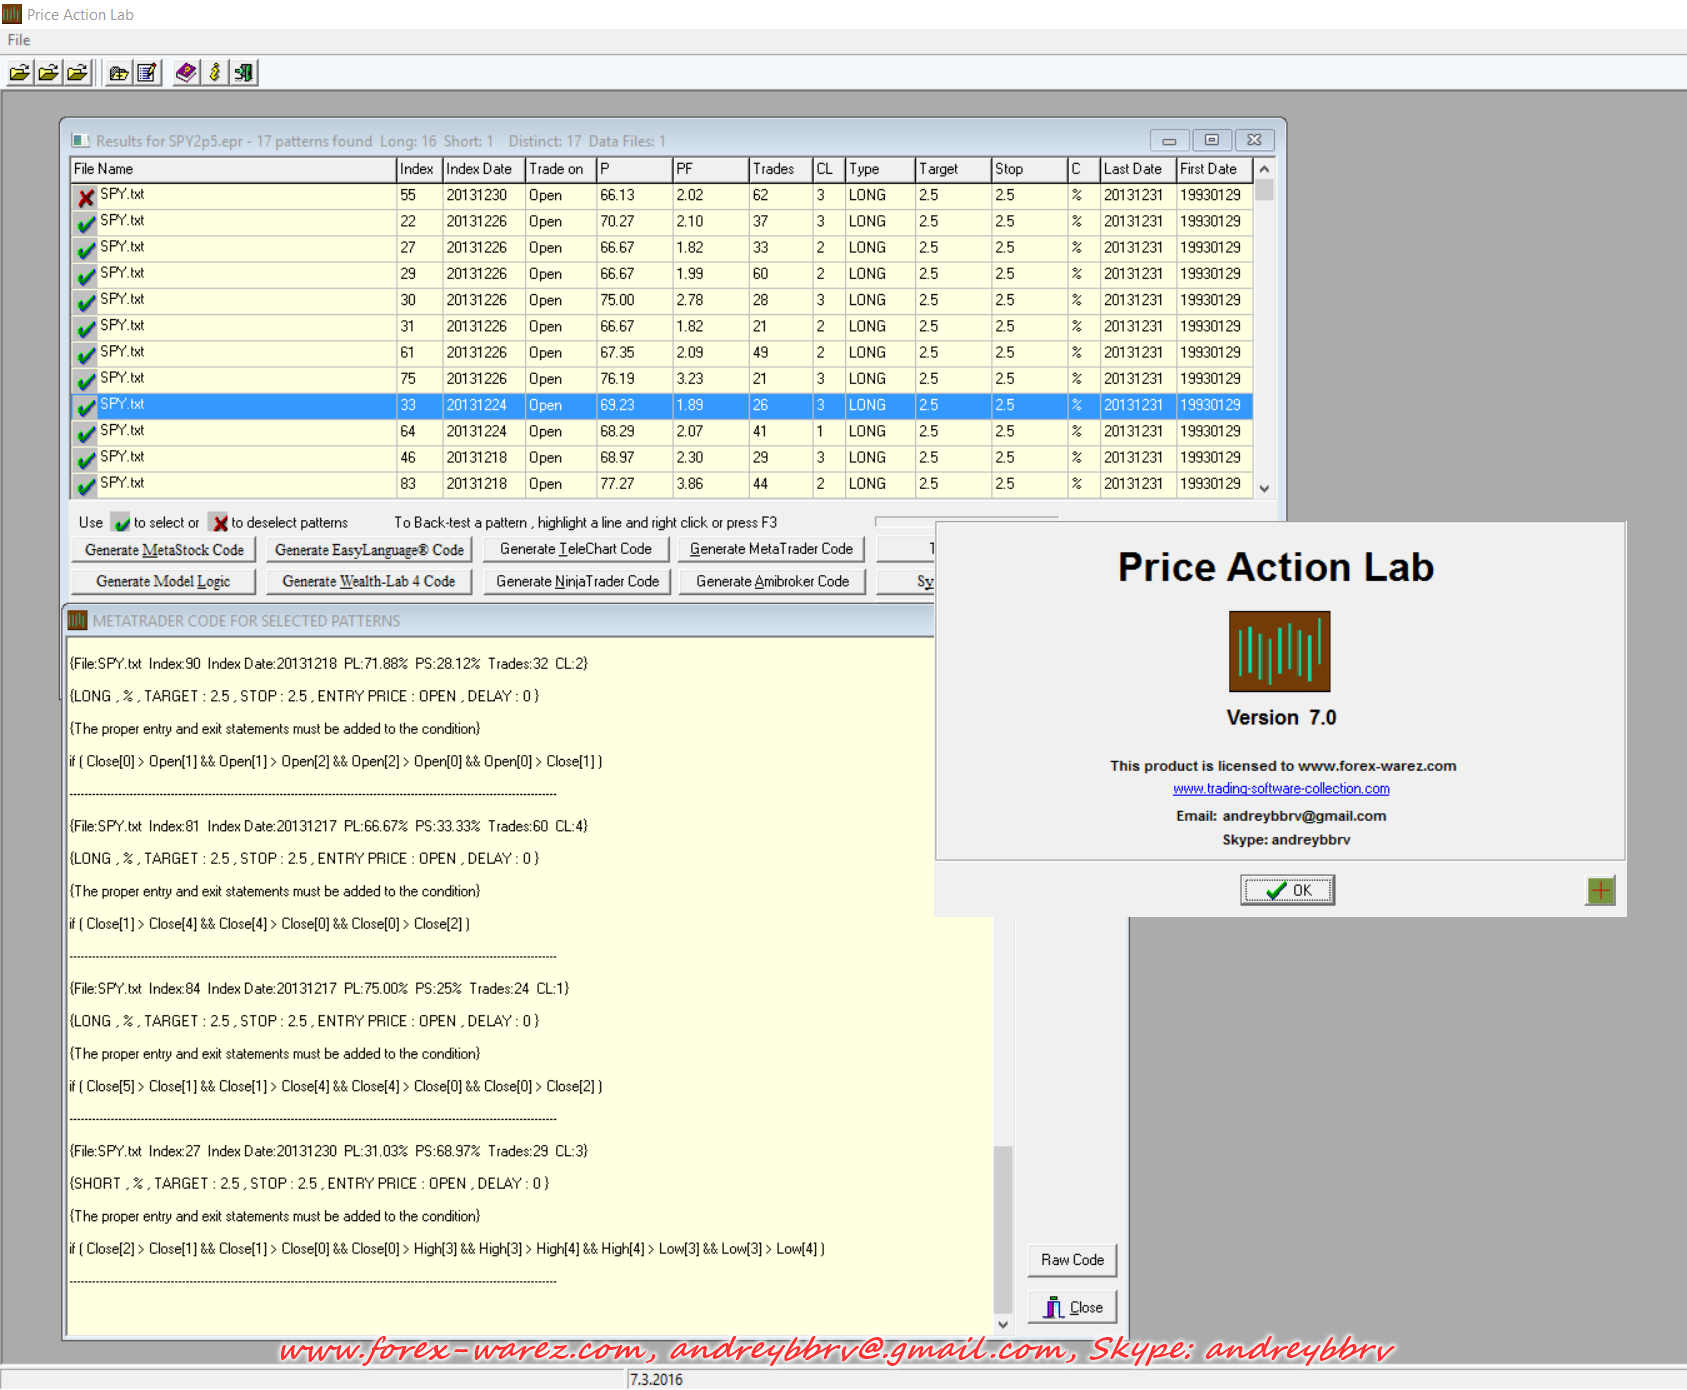1687x1390 pixels.
Task: Sort by the Trades column header
Action: (x=778, y=169)
